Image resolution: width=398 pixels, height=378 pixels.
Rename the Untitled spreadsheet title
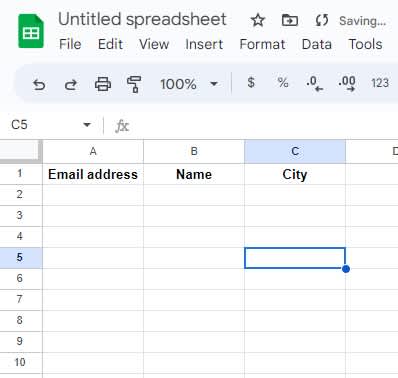pyautogui.click(x=142, y=19)
